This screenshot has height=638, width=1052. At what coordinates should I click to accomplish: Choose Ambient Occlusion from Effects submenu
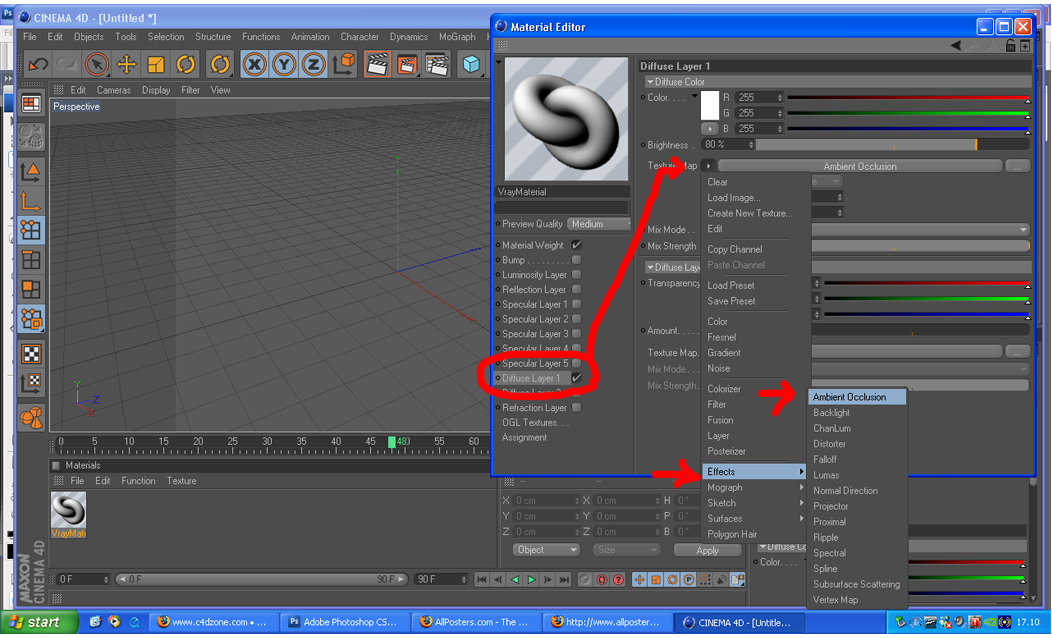point(857,396)
